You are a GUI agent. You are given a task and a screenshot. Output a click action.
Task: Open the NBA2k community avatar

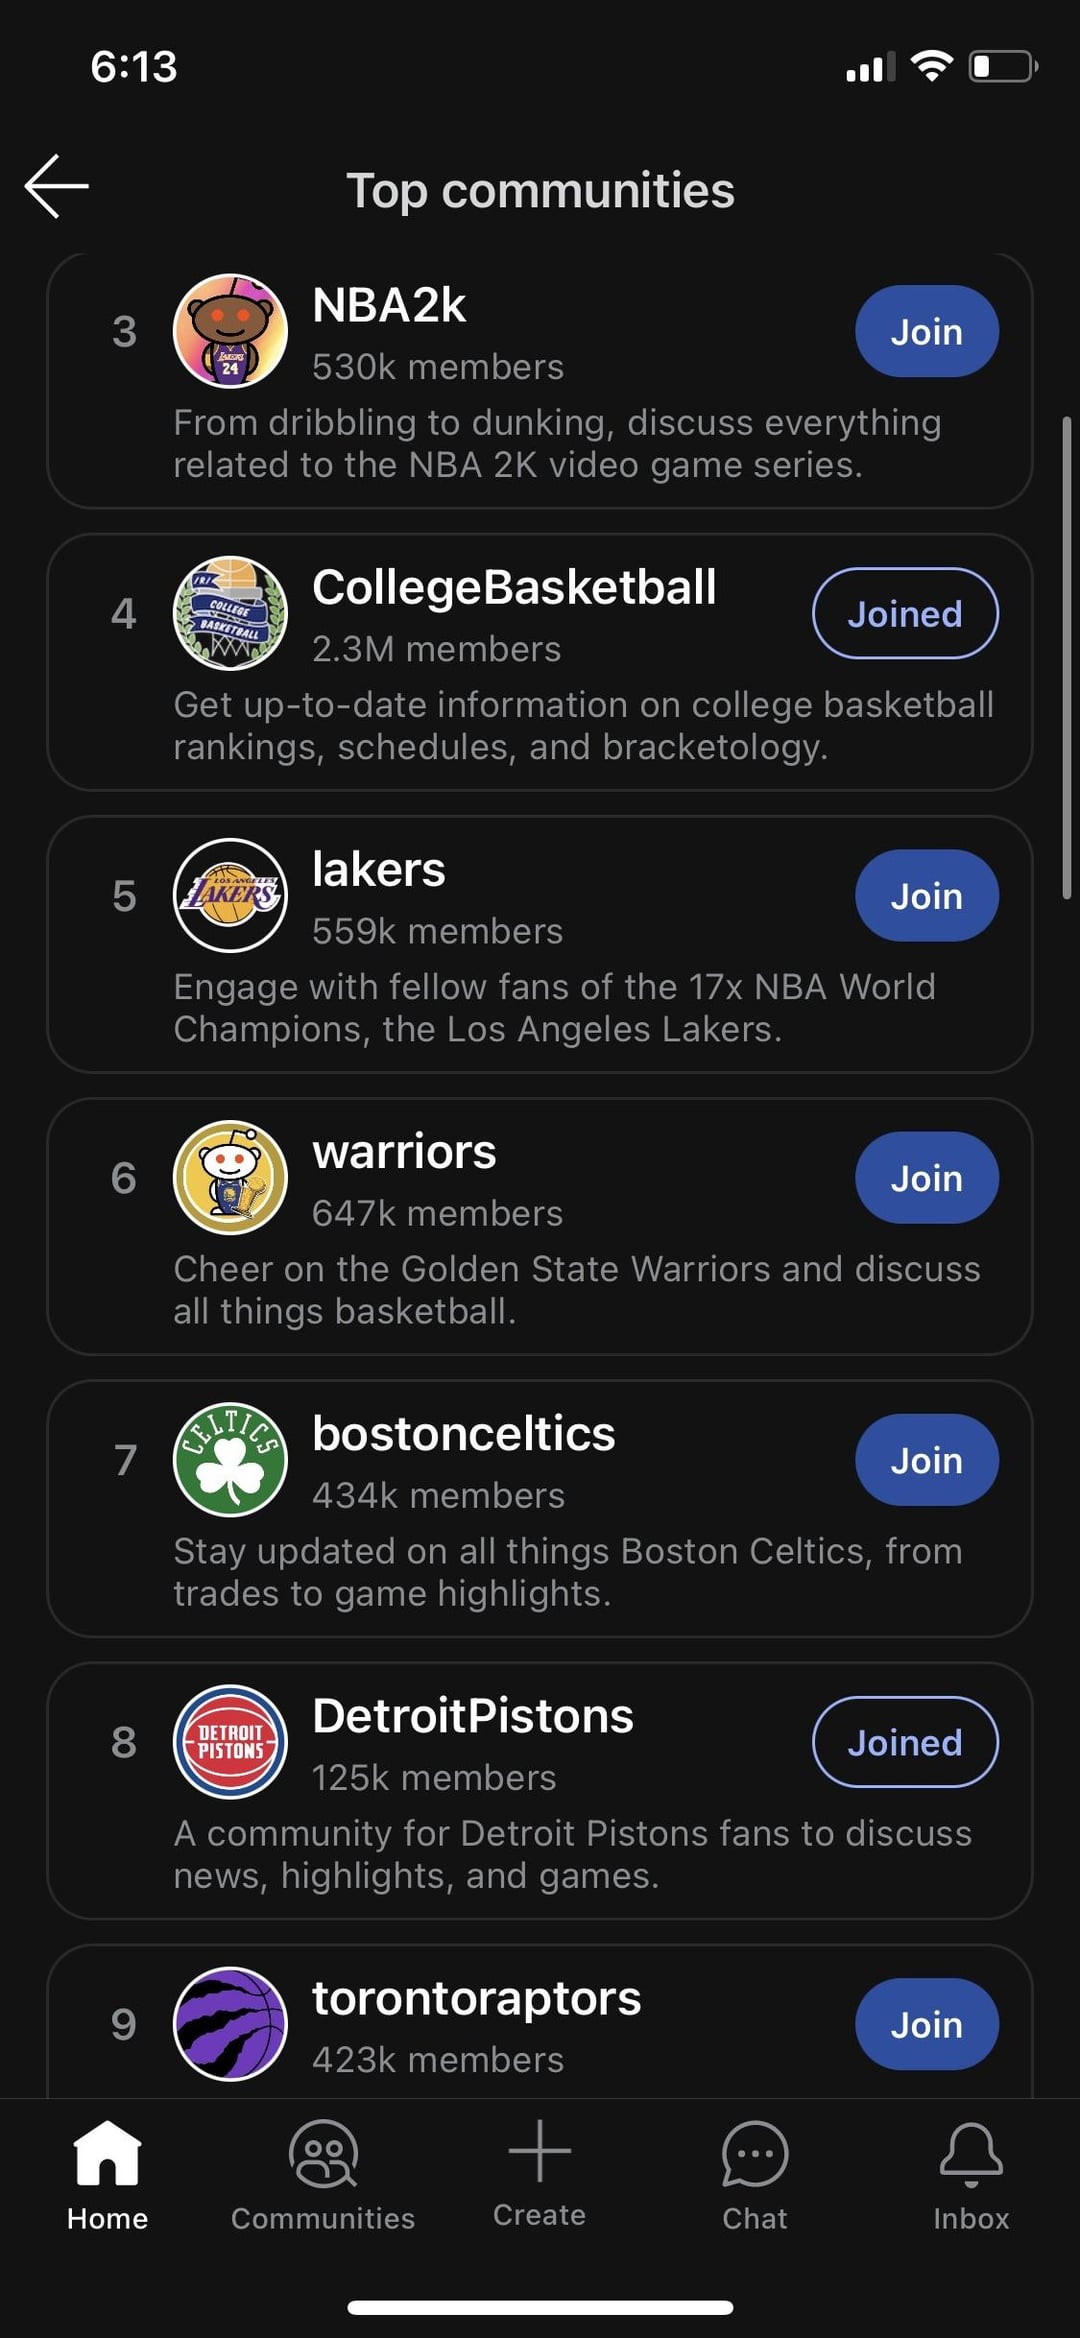coord(230,331)
